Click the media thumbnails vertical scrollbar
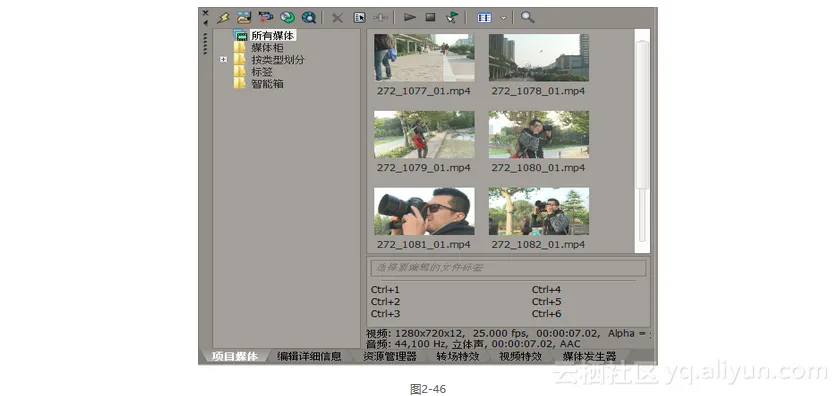The height and width of the screenshot is (396, 839). pos(642,141)
